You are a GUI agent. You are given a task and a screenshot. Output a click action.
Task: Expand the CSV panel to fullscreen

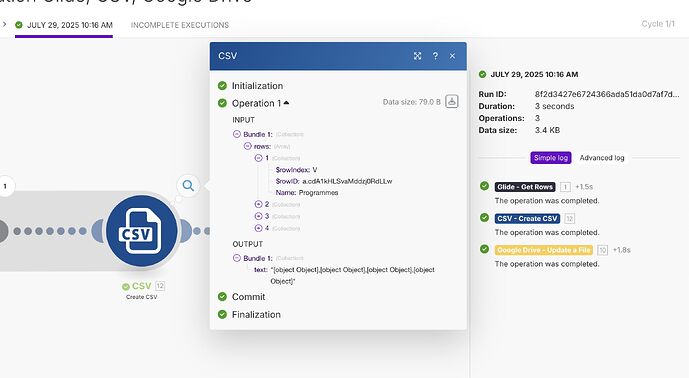point(417,56)
